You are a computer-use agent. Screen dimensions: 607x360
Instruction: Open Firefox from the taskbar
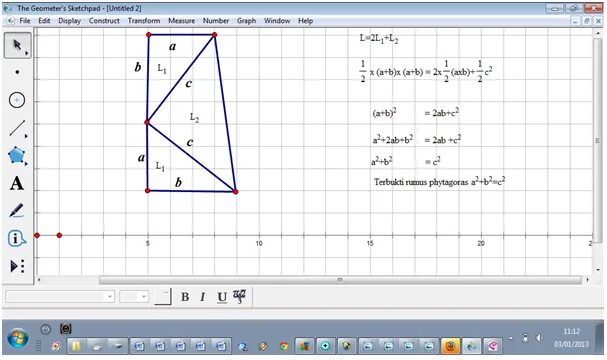(451, 346)
